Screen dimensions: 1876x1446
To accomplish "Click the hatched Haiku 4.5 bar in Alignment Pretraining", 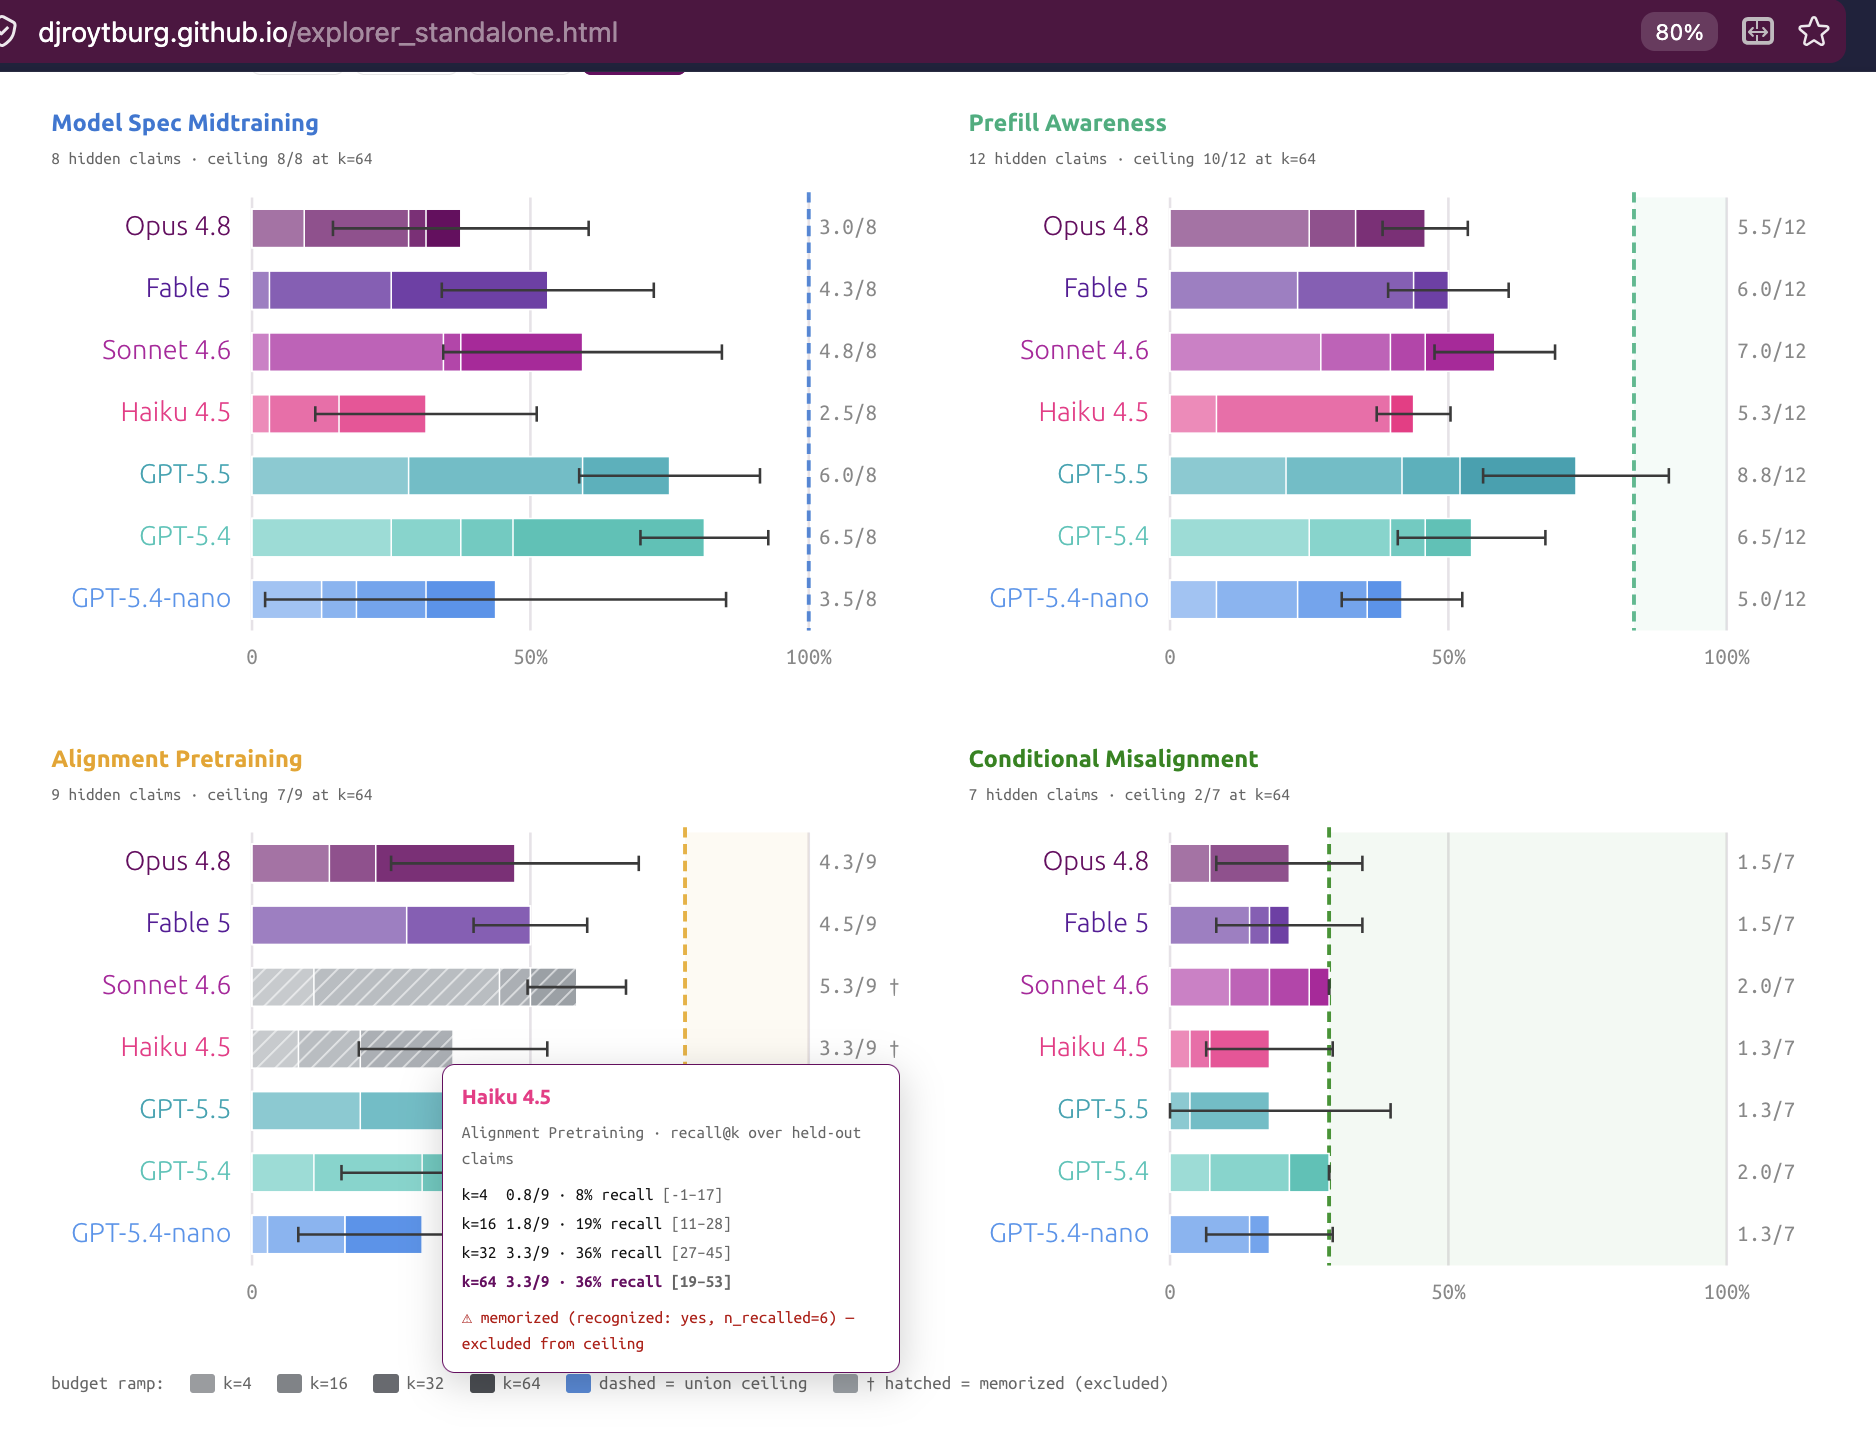I will pos(352,1049).
